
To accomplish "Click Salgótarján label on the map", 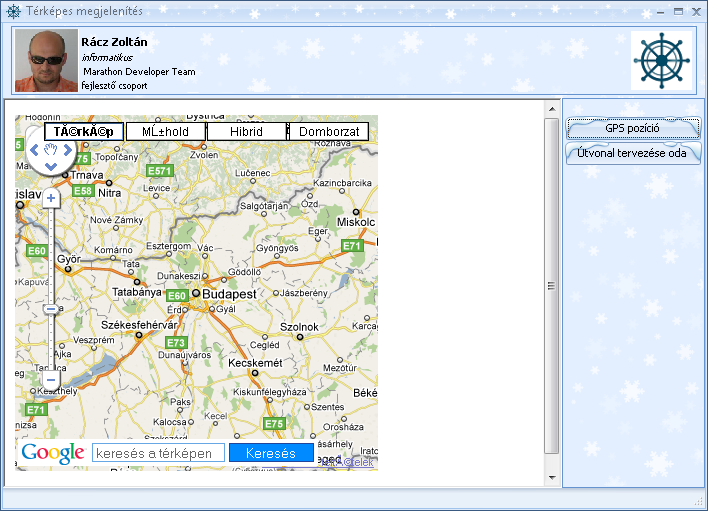I will pos(264,206).
